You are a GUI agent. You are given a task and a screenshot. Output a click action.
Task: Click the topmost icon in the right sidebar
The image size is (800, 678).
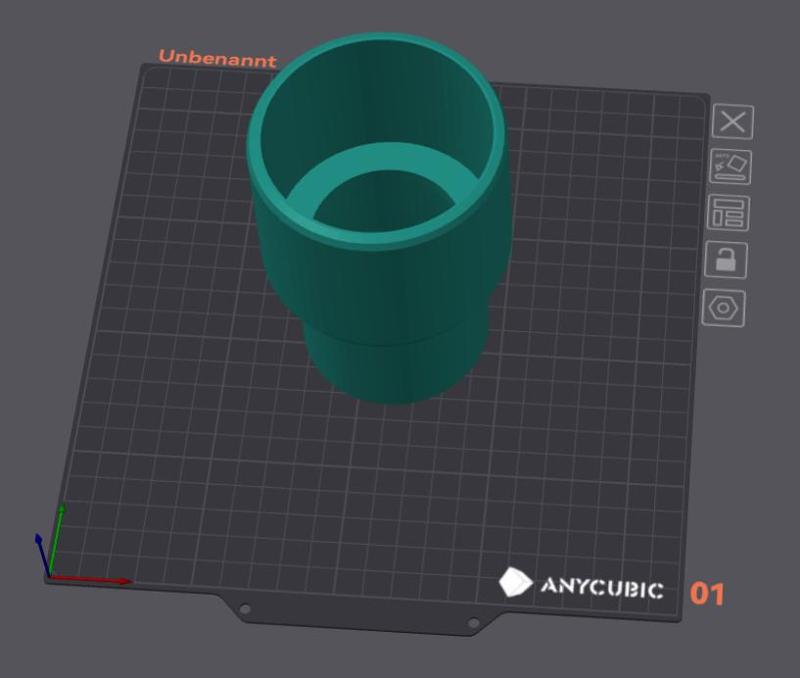(733, 123)
